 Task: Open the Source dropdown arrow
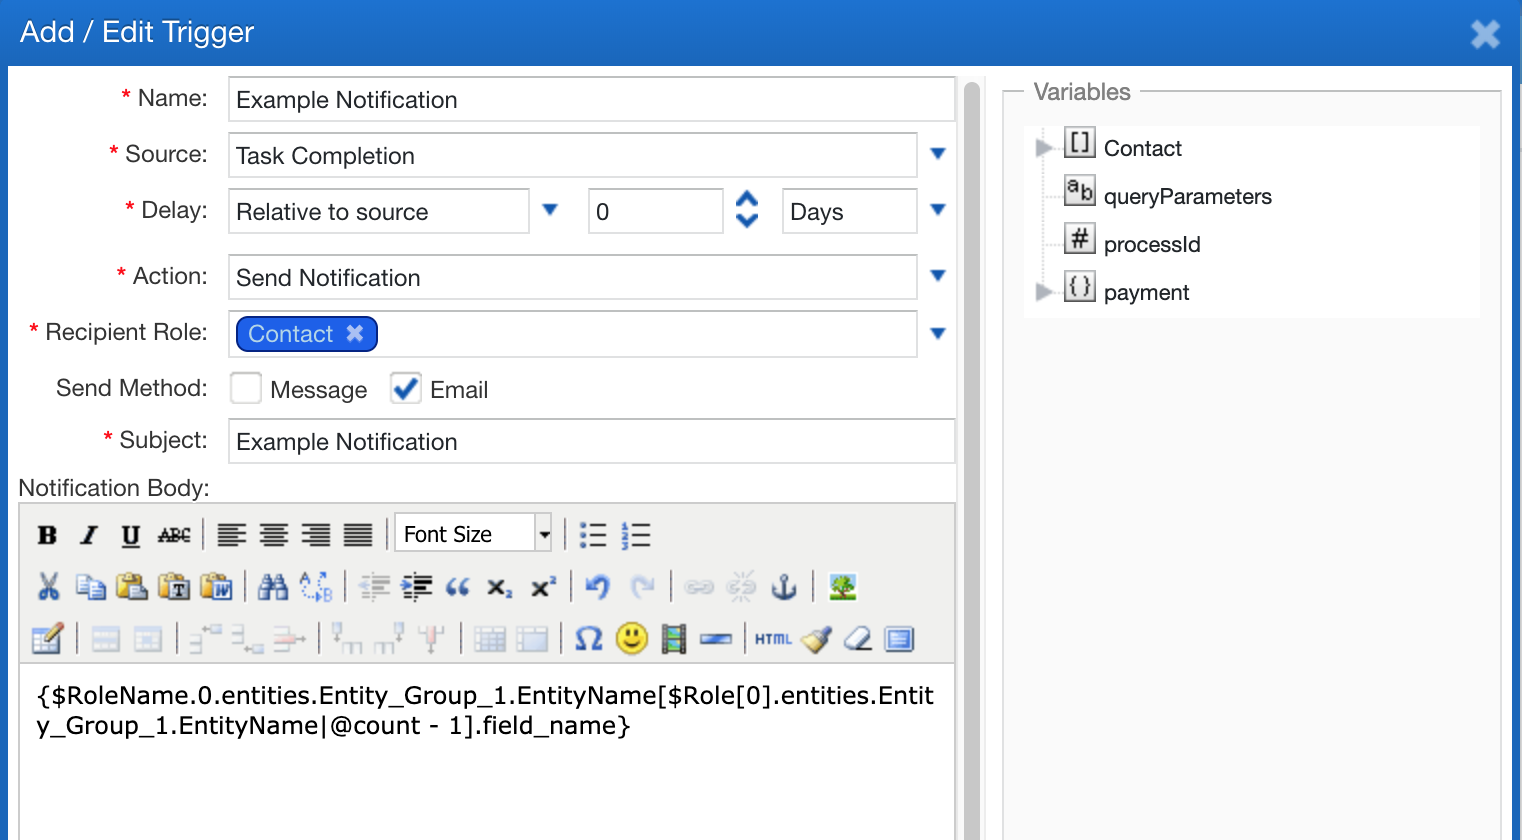(938, 154)
